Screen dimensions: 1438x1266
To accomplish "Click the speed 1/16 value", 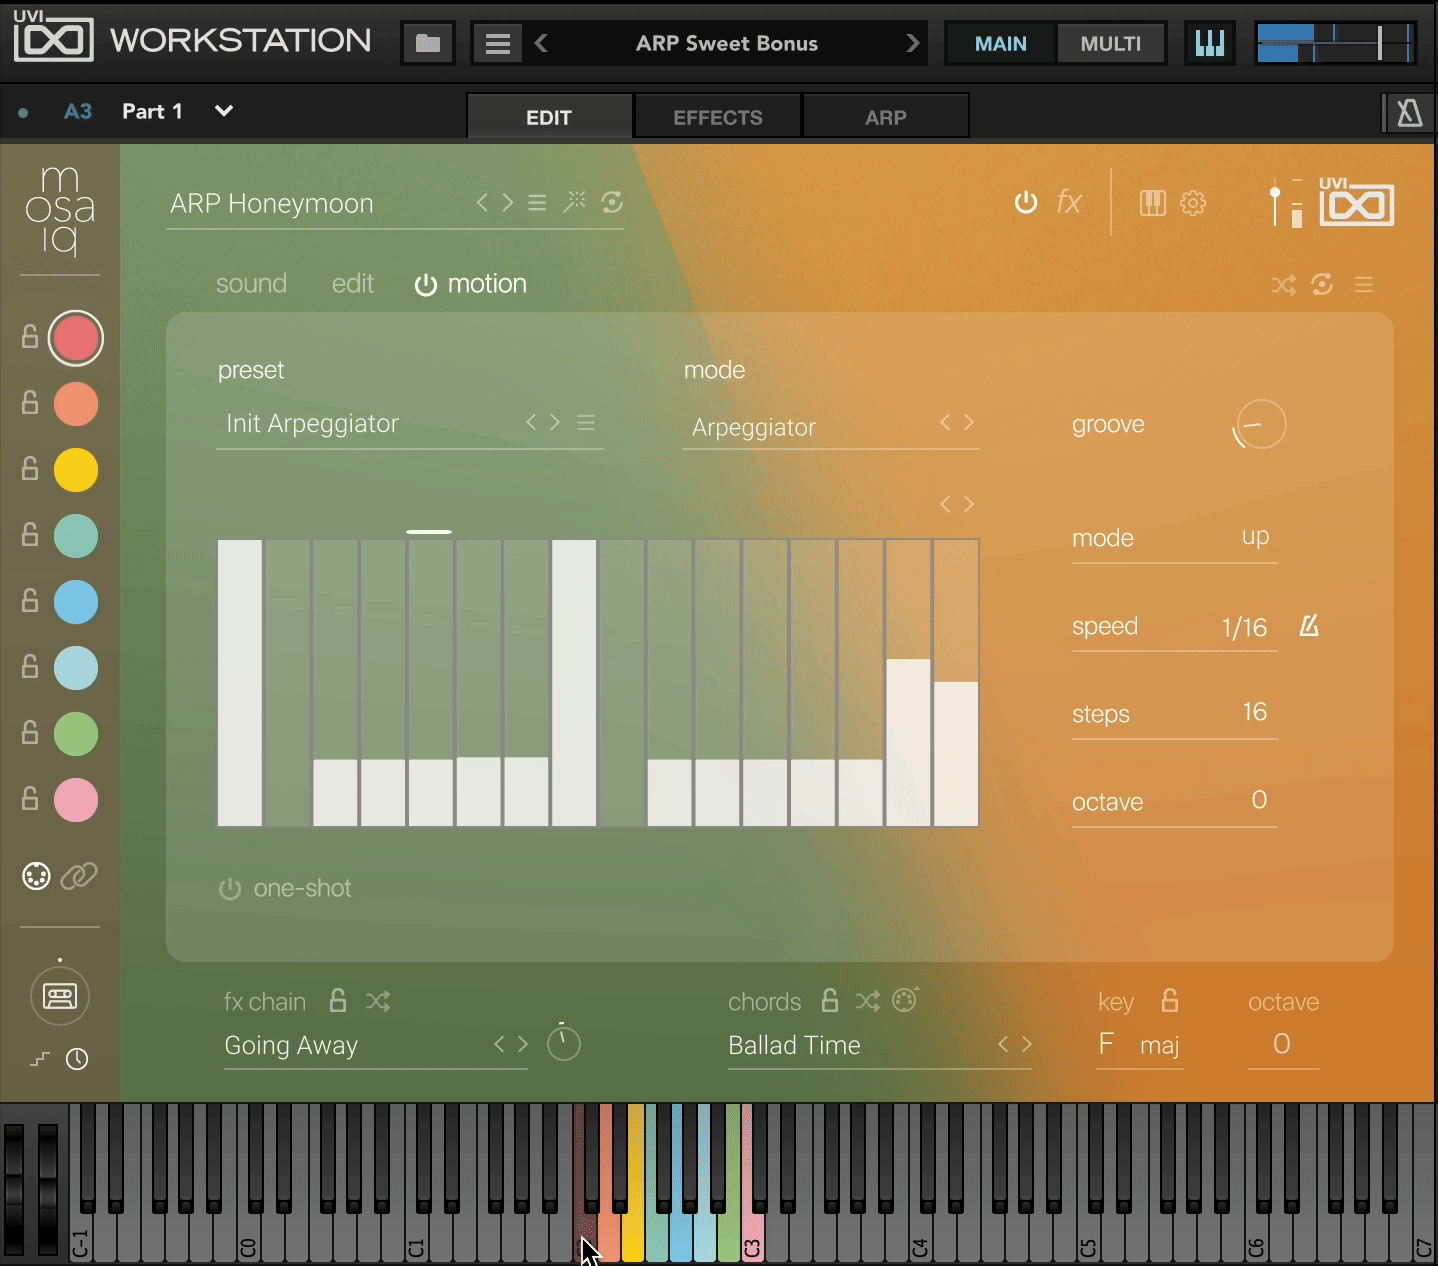I will [1244, 627].
